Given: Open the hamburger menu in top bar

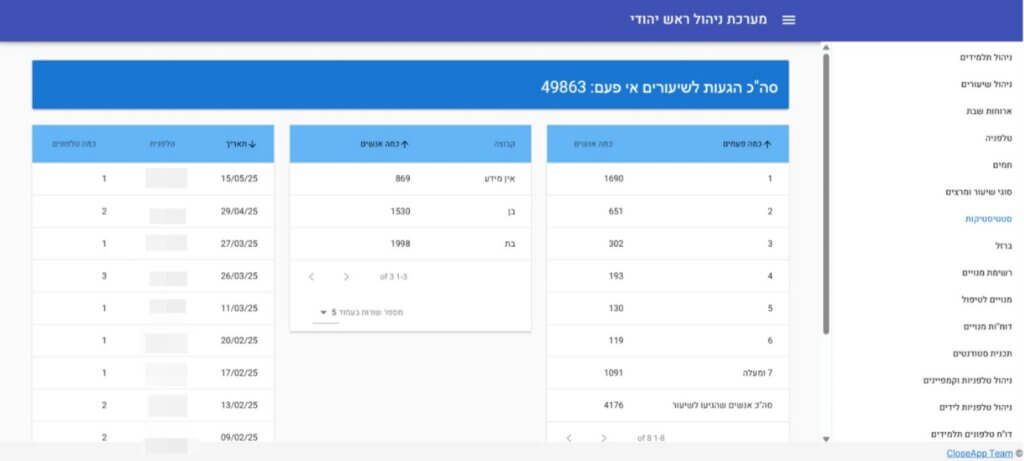Looking at the screenshot, I should 789,20.
